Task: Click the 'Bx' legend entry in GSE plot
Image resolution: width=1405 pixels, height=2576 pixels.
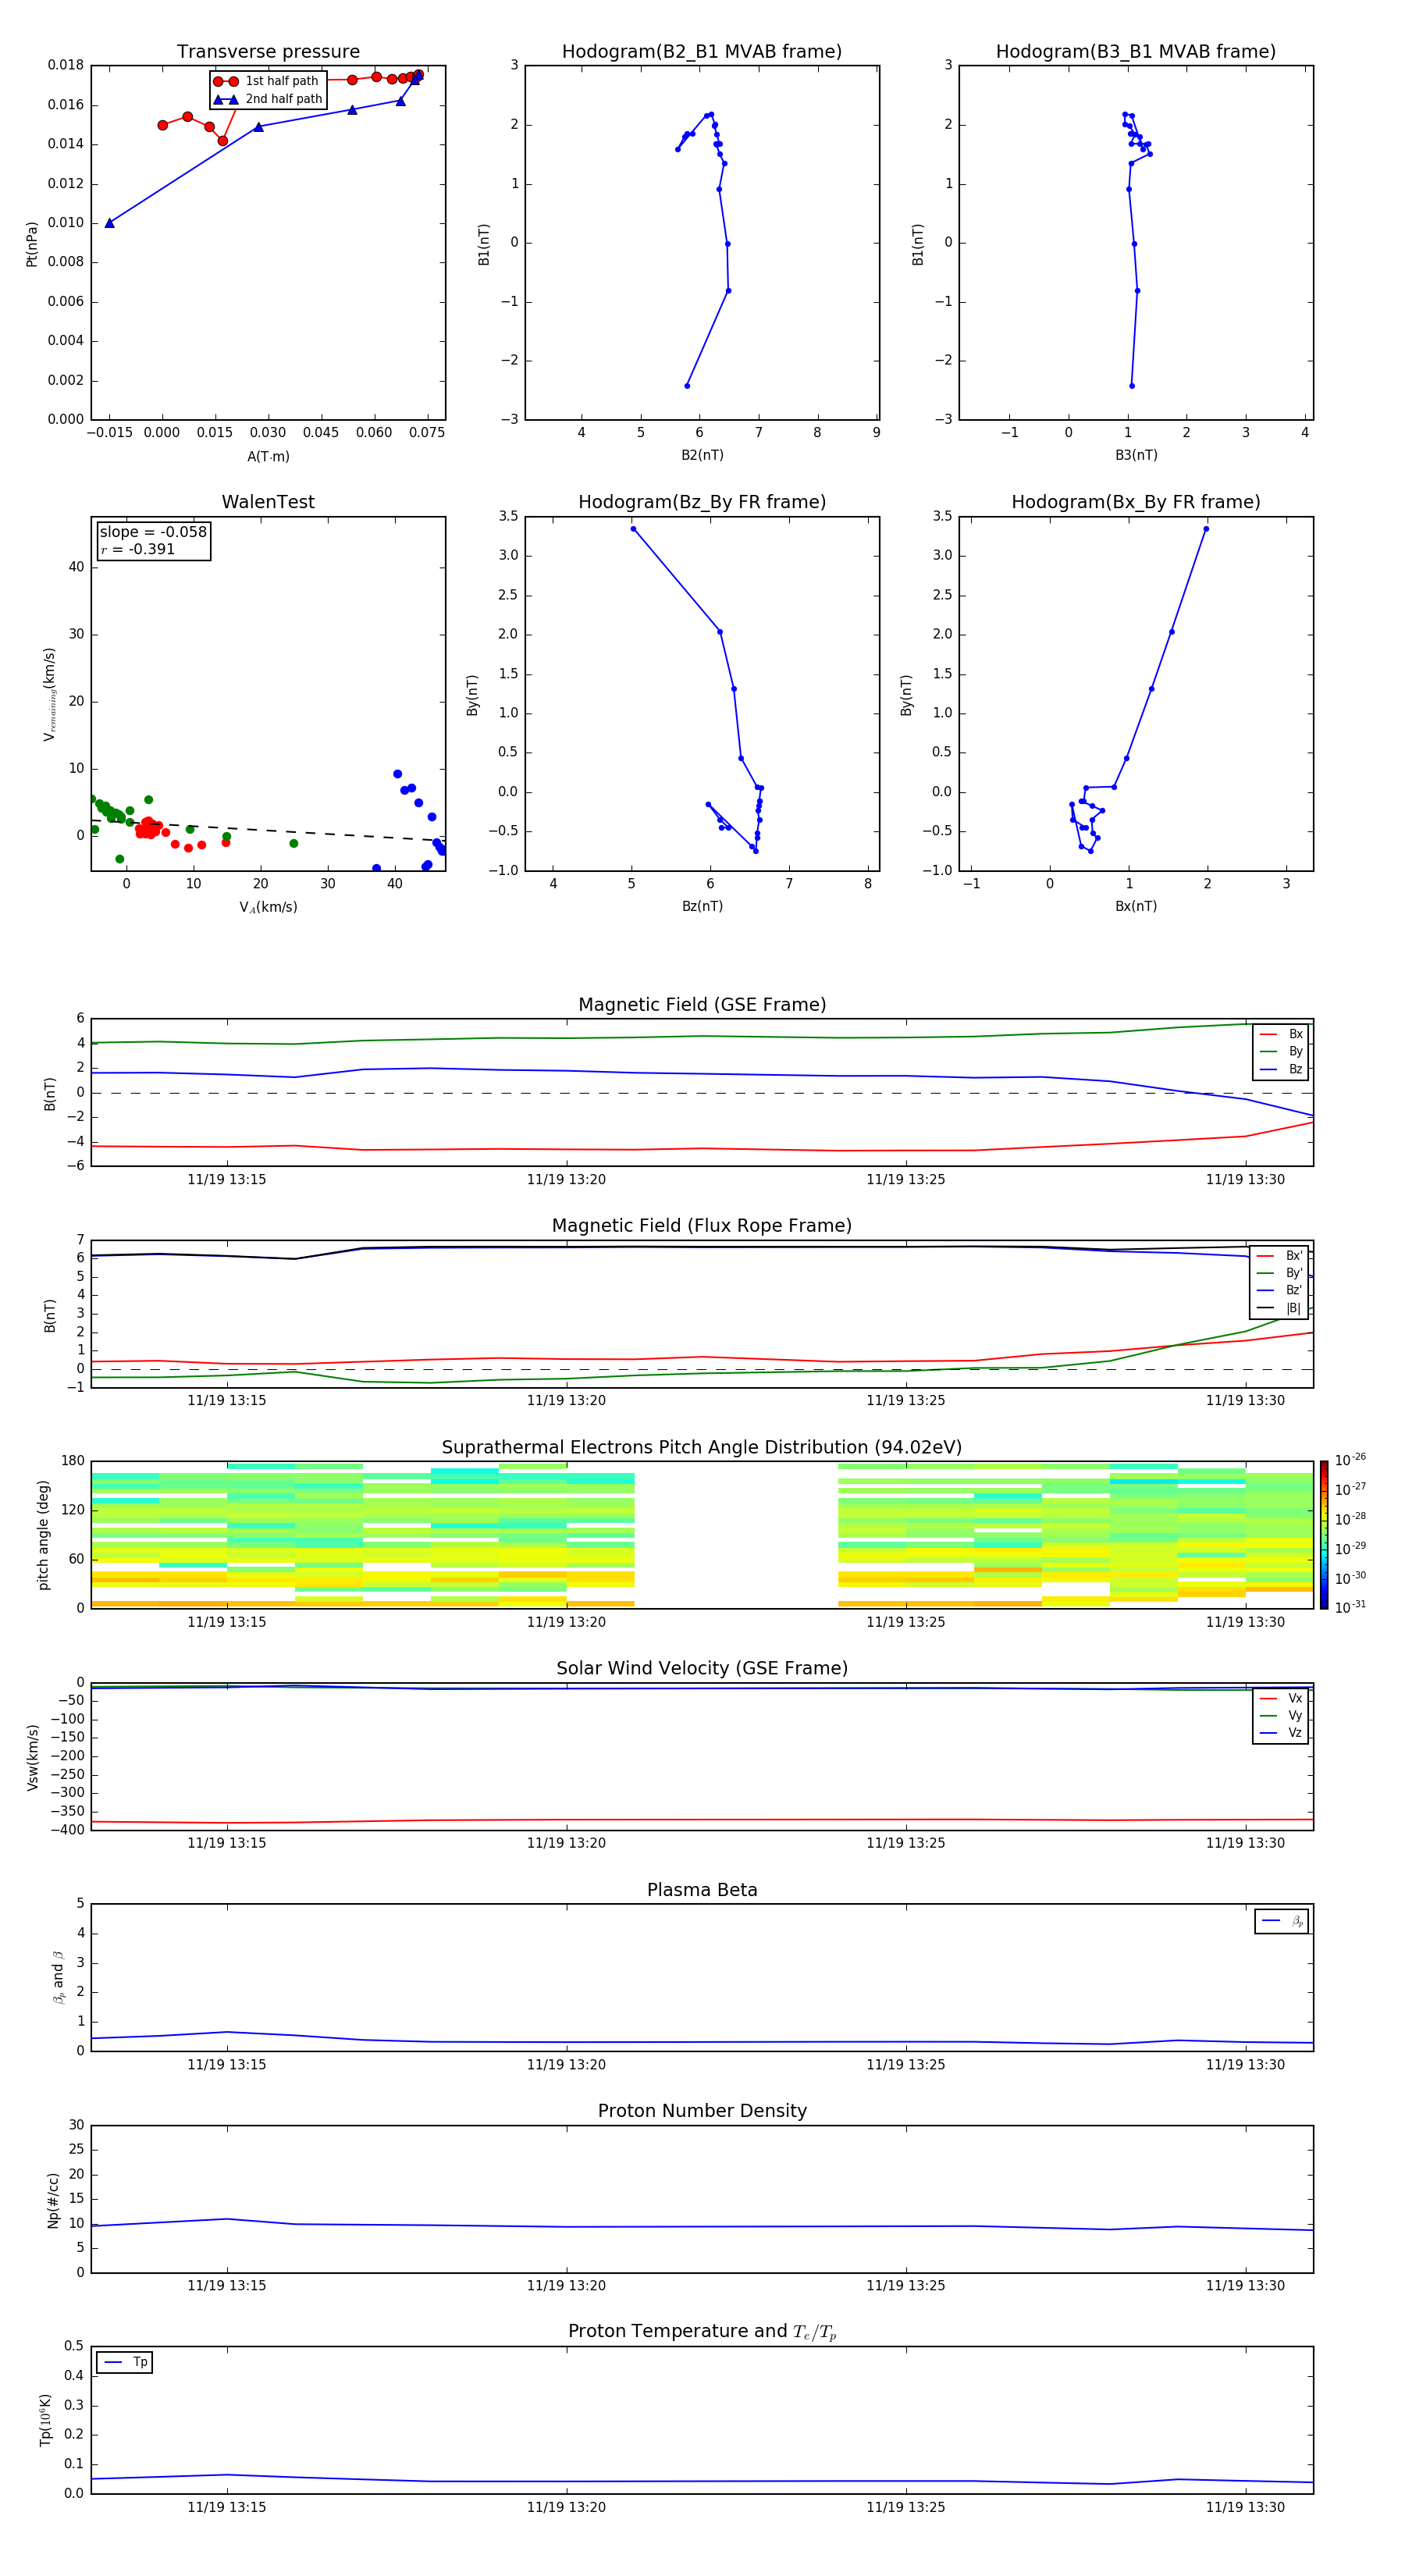Action: 1281,1034
